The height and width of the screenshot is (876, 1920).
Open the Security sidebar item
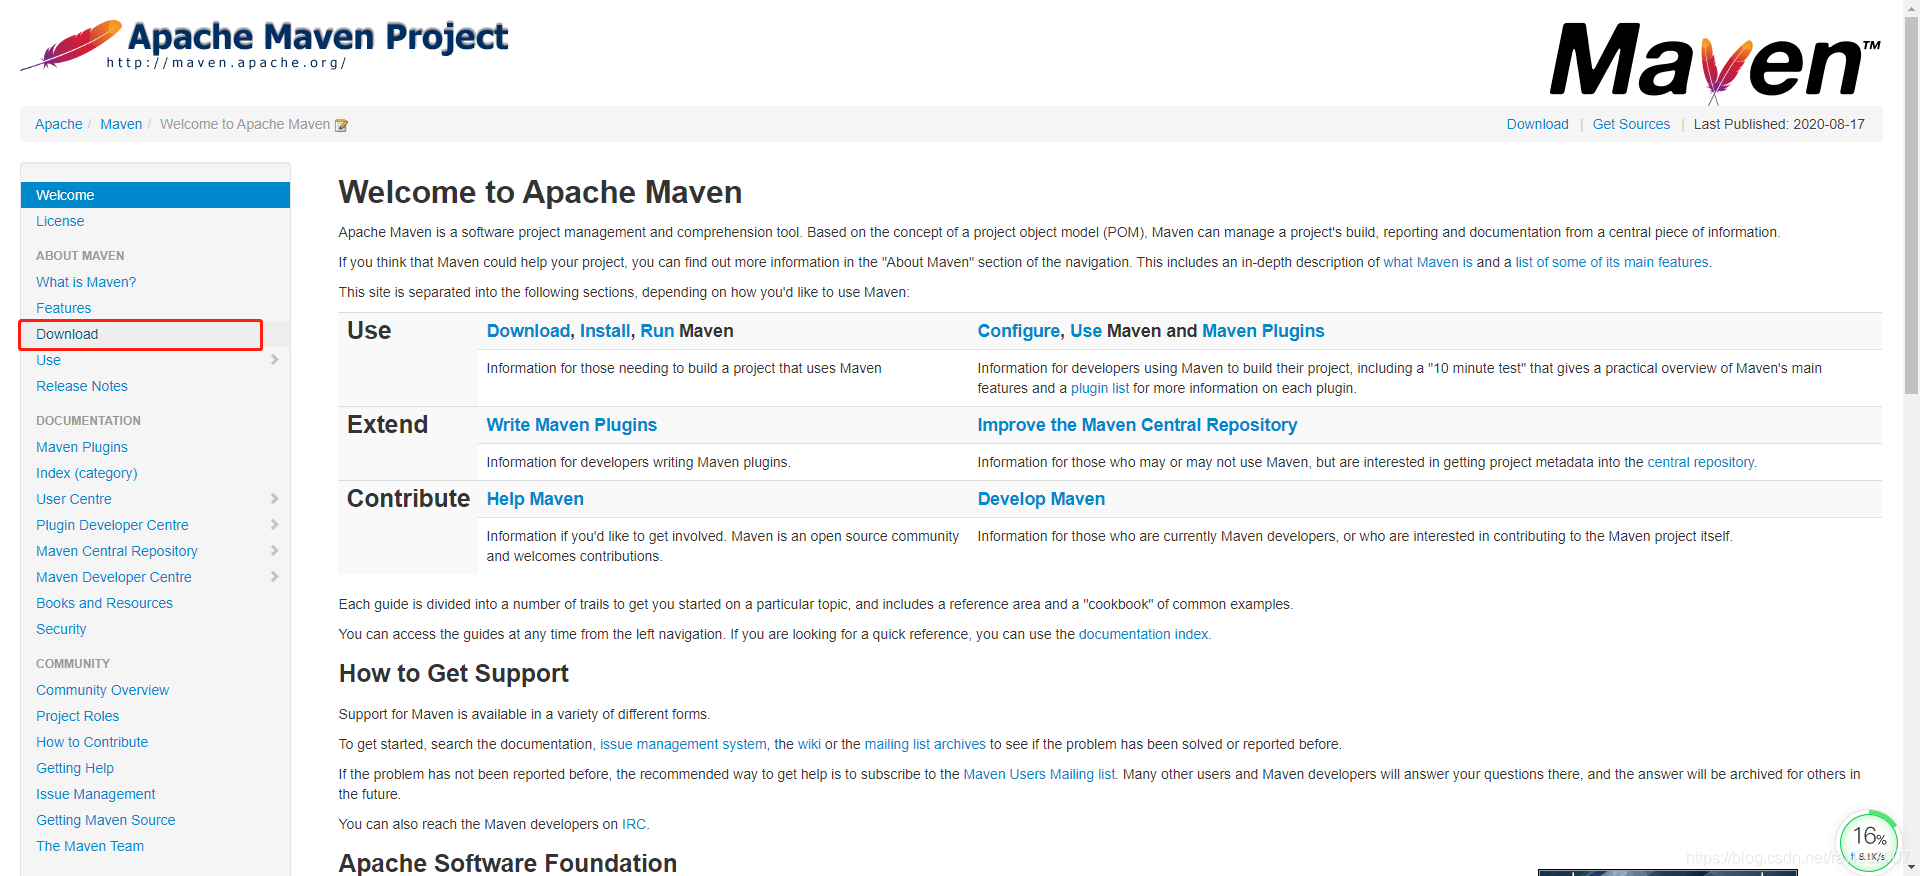61,629
